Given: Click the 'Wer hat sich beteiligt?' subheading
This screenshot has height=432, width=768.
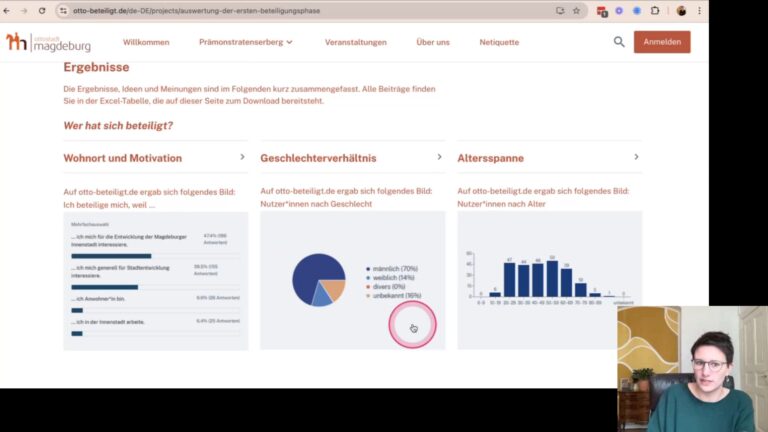Looking at the screenshot, I should point(118,125).
